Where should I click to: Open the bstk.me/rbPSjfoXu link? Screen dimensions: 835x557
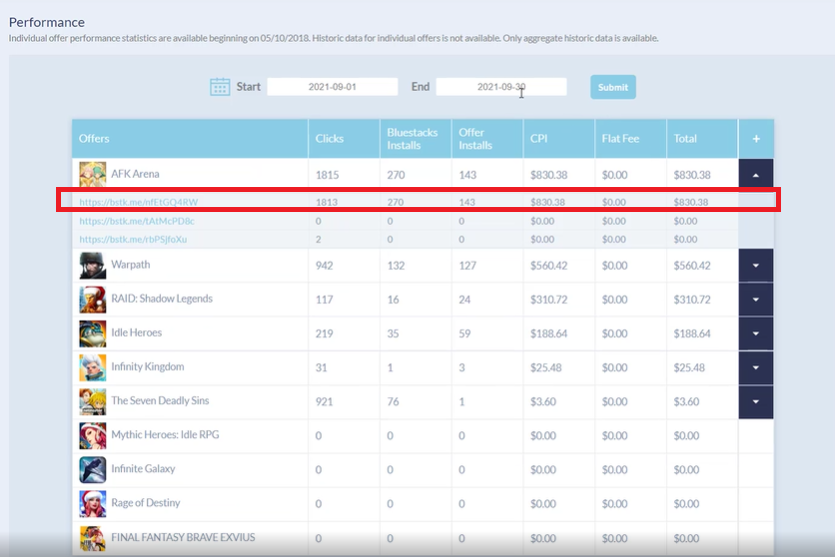click(133, 239)
